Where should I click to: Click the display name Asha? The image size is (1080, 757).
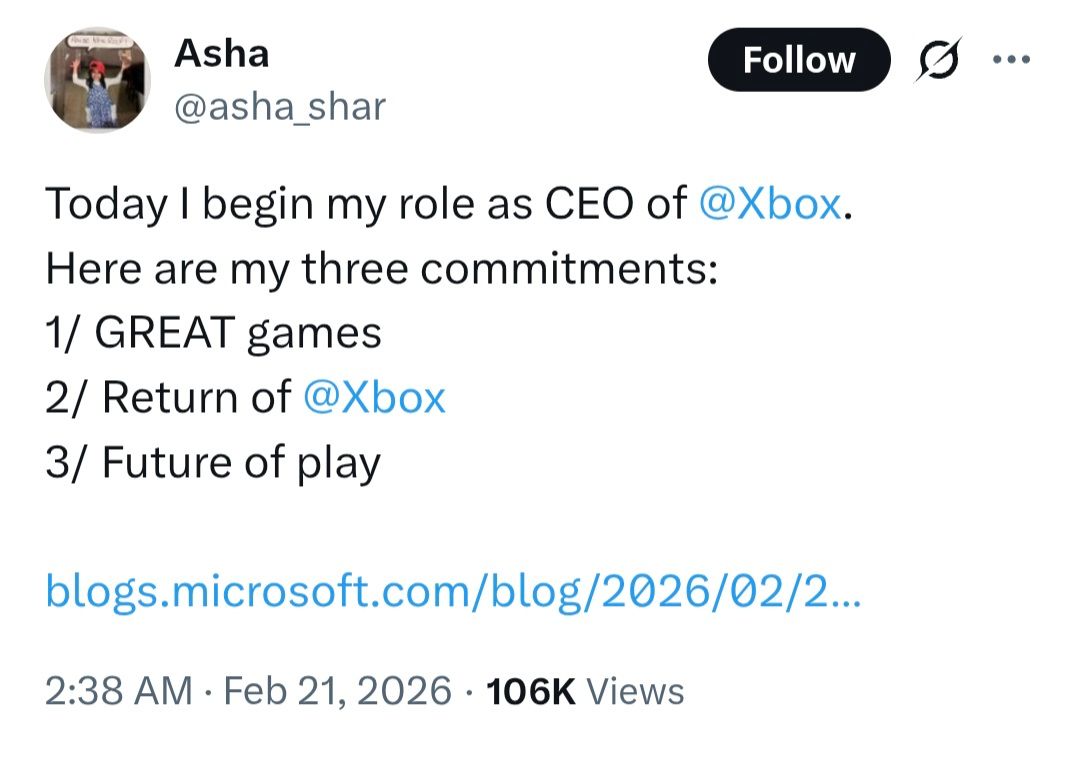[221, 54]
